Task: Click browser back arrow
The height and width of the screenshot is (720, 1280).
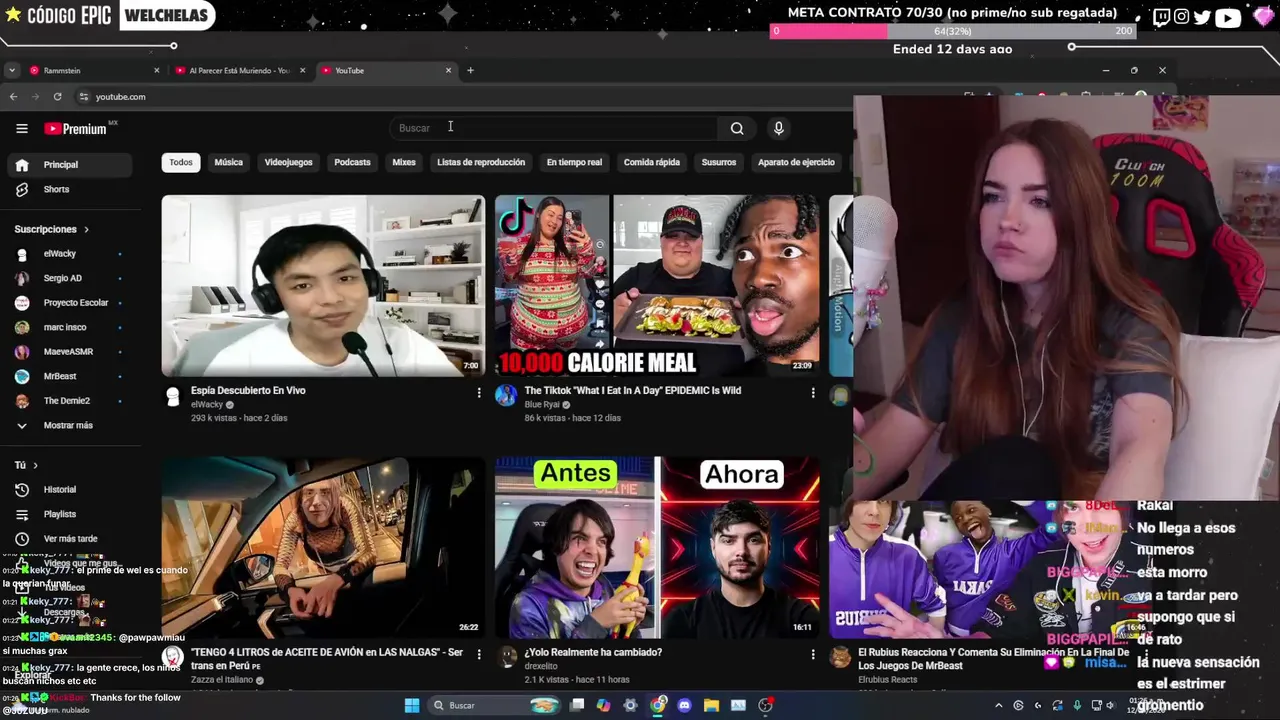Action: pyautogui.click(x=13, y=97)
